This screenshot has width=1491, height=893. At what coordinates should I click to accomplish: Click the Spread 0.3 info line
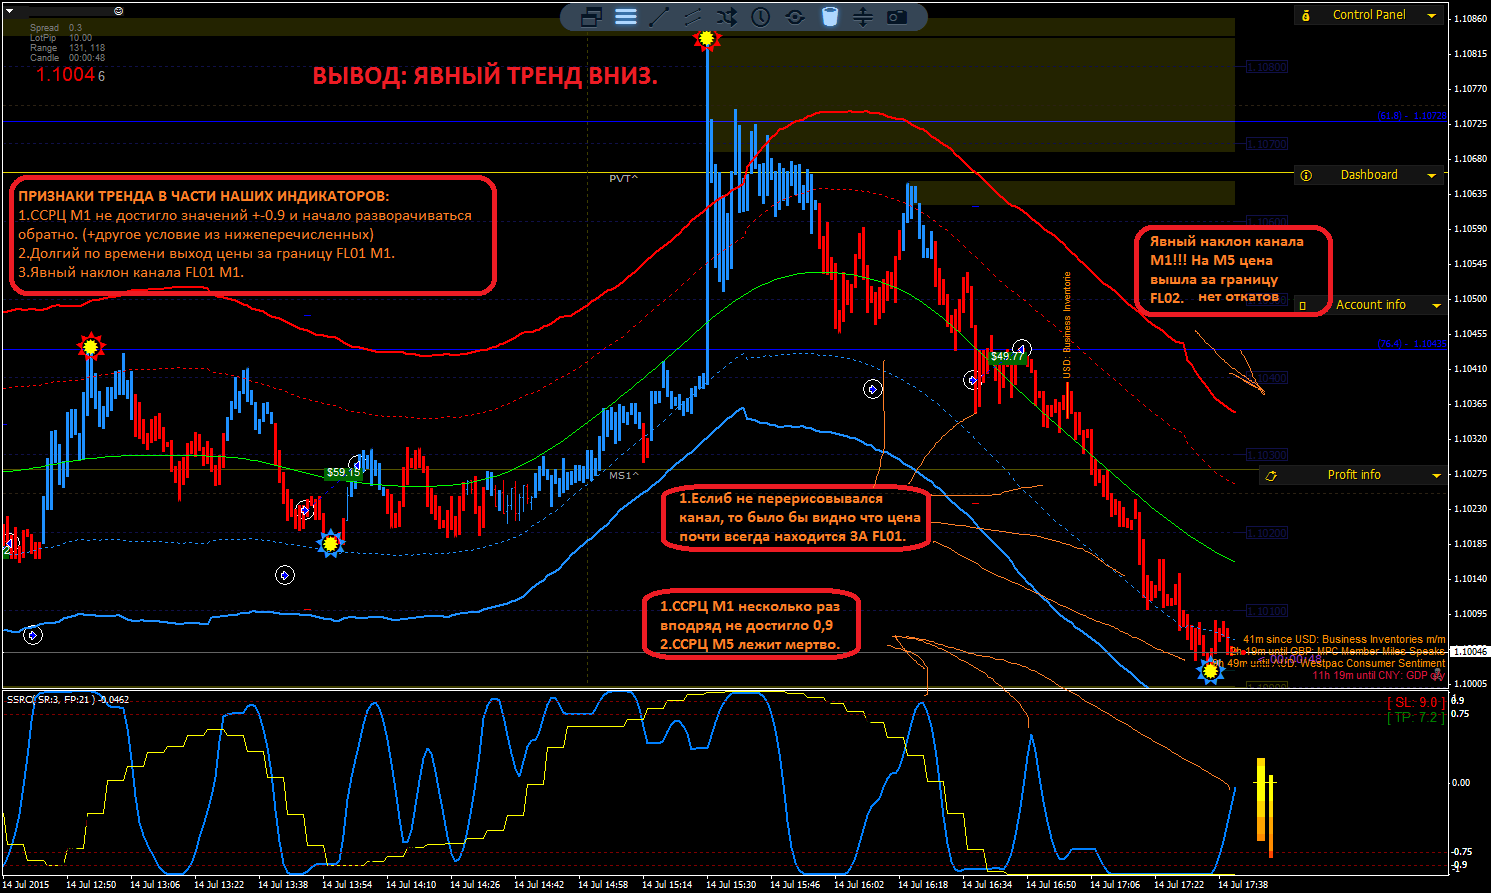click(x=56, y=28)
